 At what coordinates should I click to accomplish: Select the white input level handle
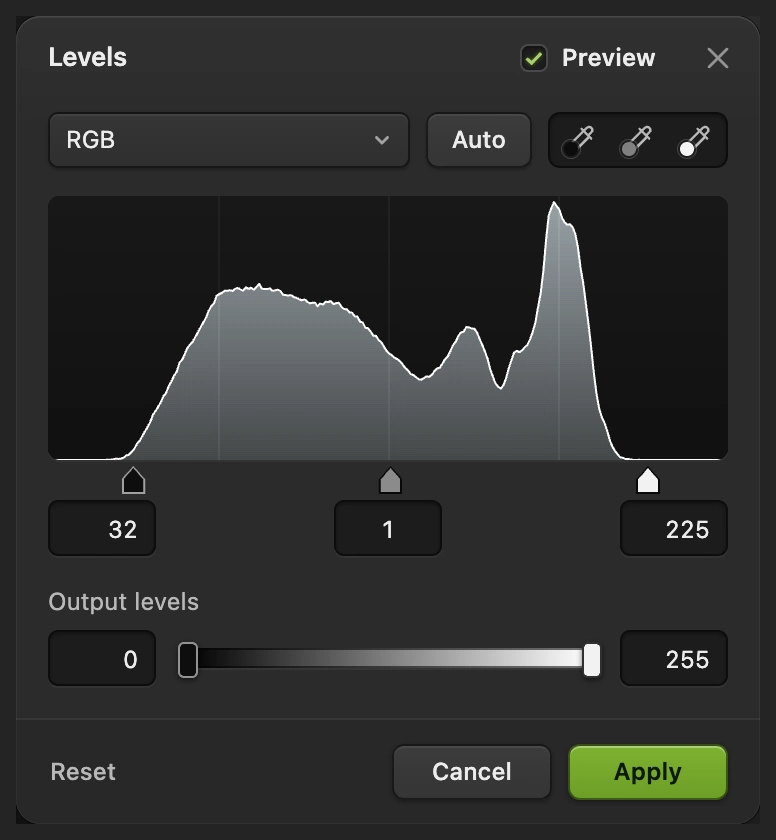coord(648,481)
